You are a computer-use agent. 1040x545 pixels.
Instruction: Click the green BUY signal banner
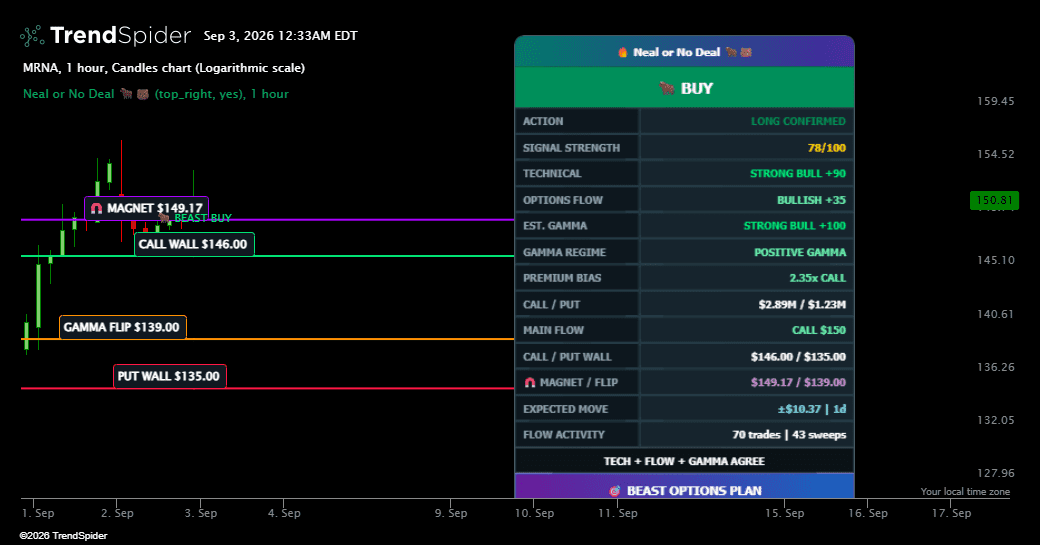click(x=684, y=88)
